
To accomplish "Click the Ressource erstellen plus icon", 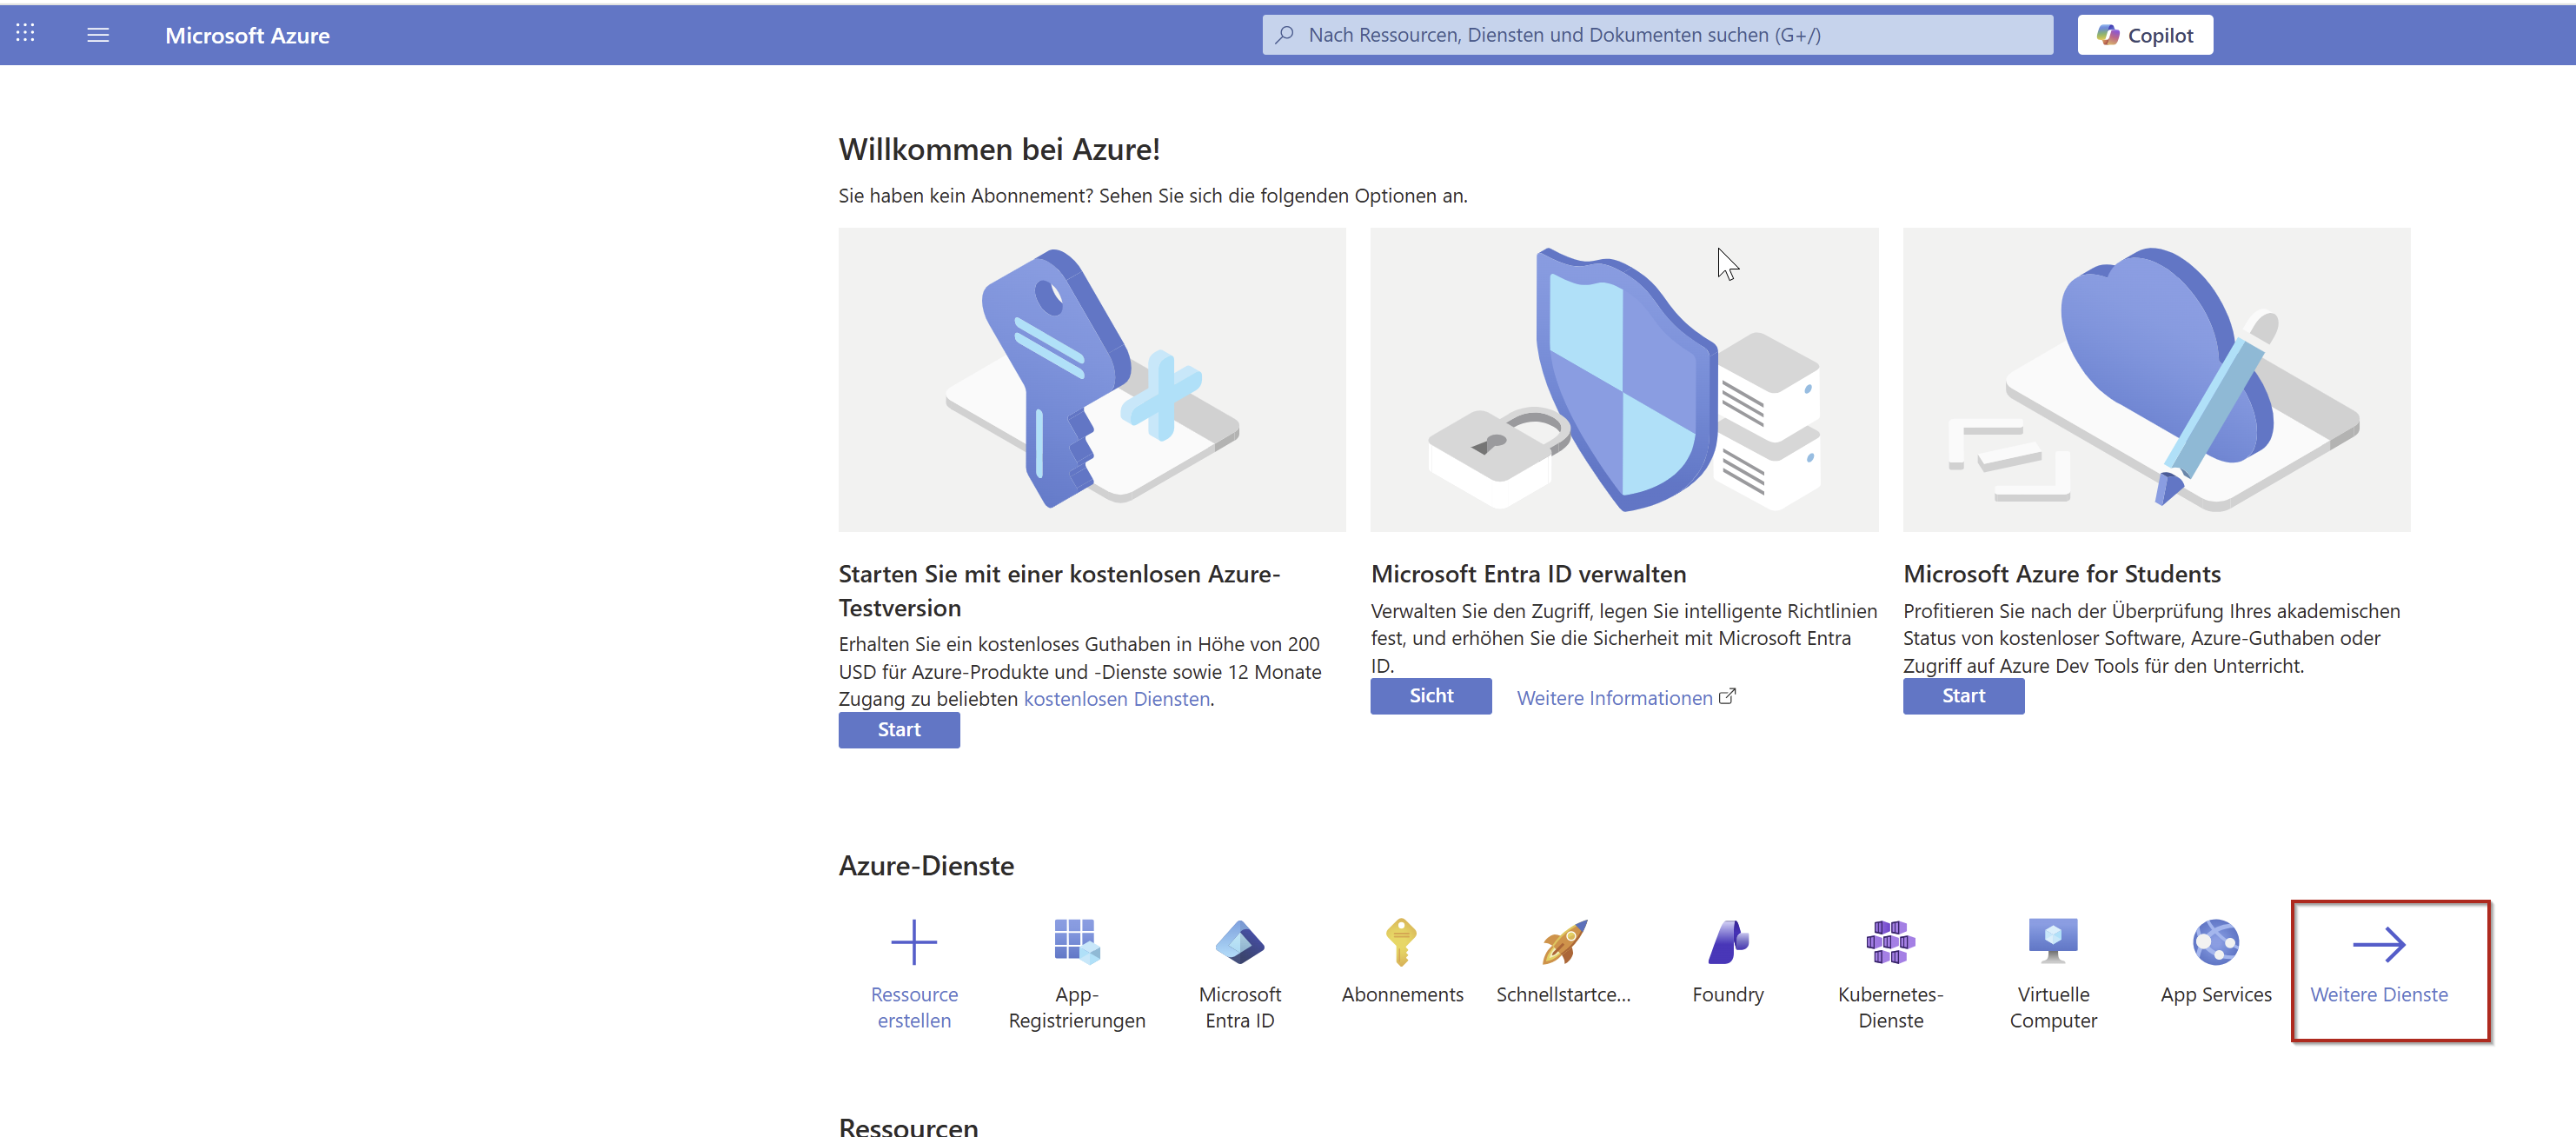I will (914, 942).
